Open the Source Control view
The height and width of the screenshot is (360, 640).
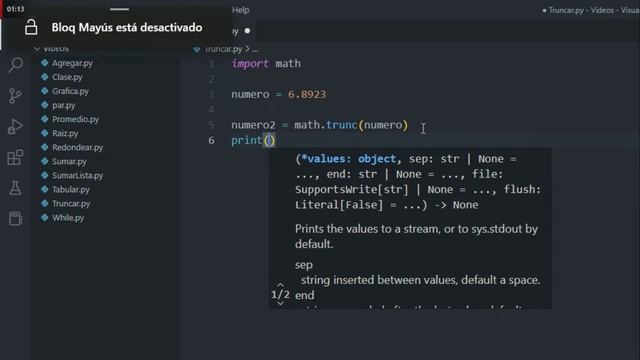(x=16, y=96)
